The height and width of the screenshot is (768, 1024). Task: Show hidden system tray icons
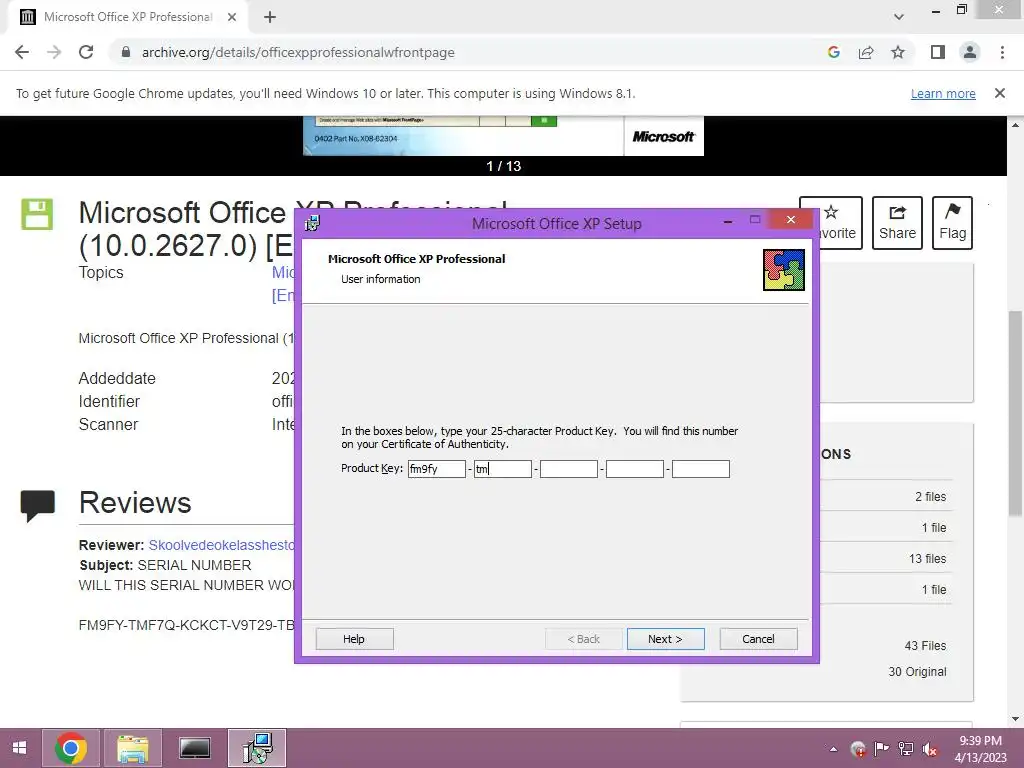(834, 749)
